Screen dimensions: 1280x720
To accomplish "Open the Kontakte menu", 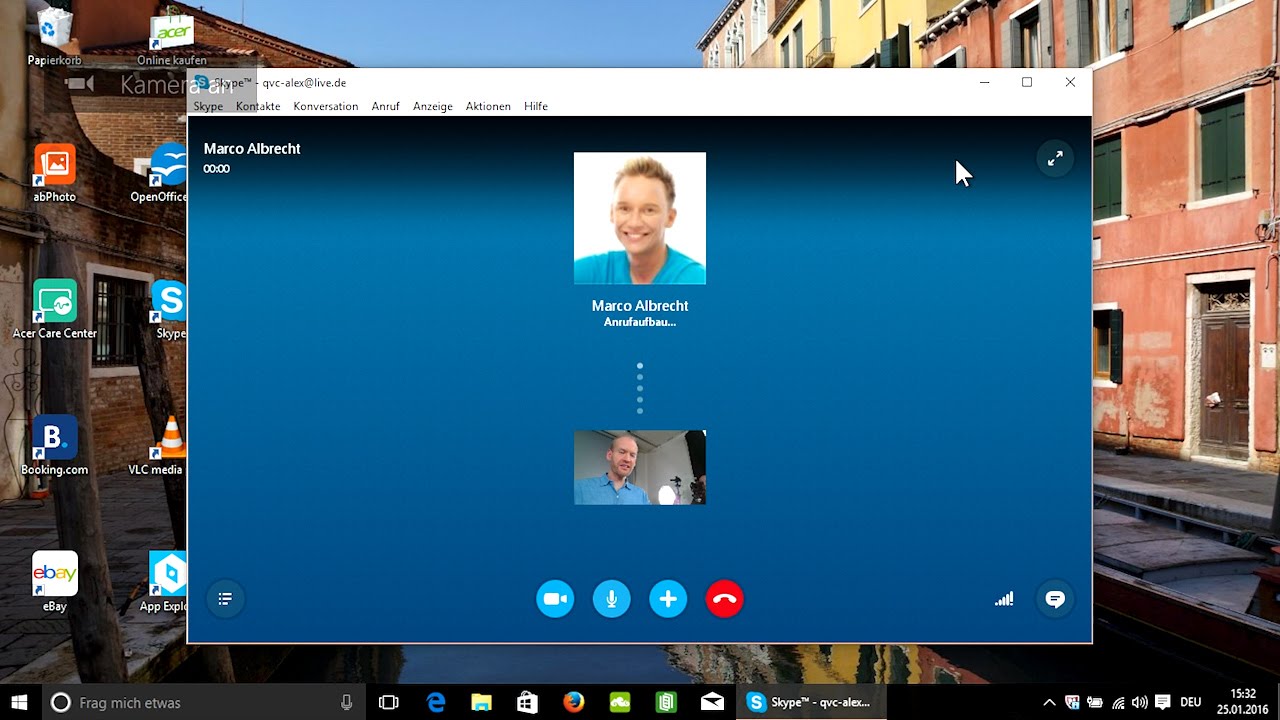I will [x=258, y=106].
